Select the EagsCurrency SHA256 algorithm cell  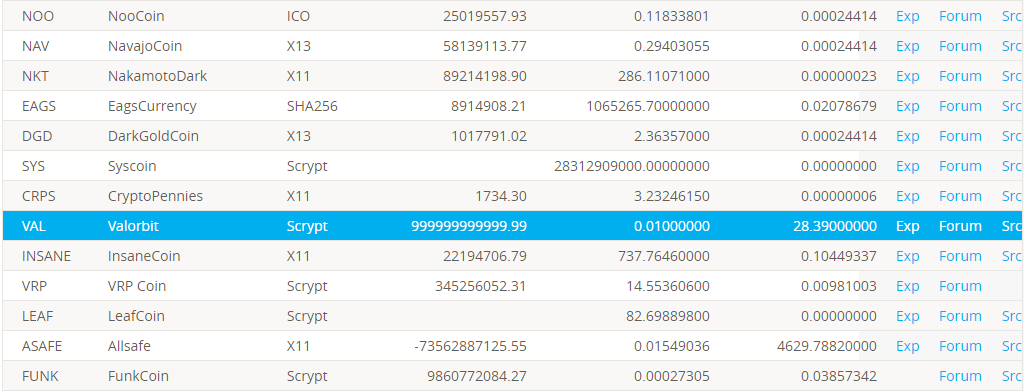312,106
